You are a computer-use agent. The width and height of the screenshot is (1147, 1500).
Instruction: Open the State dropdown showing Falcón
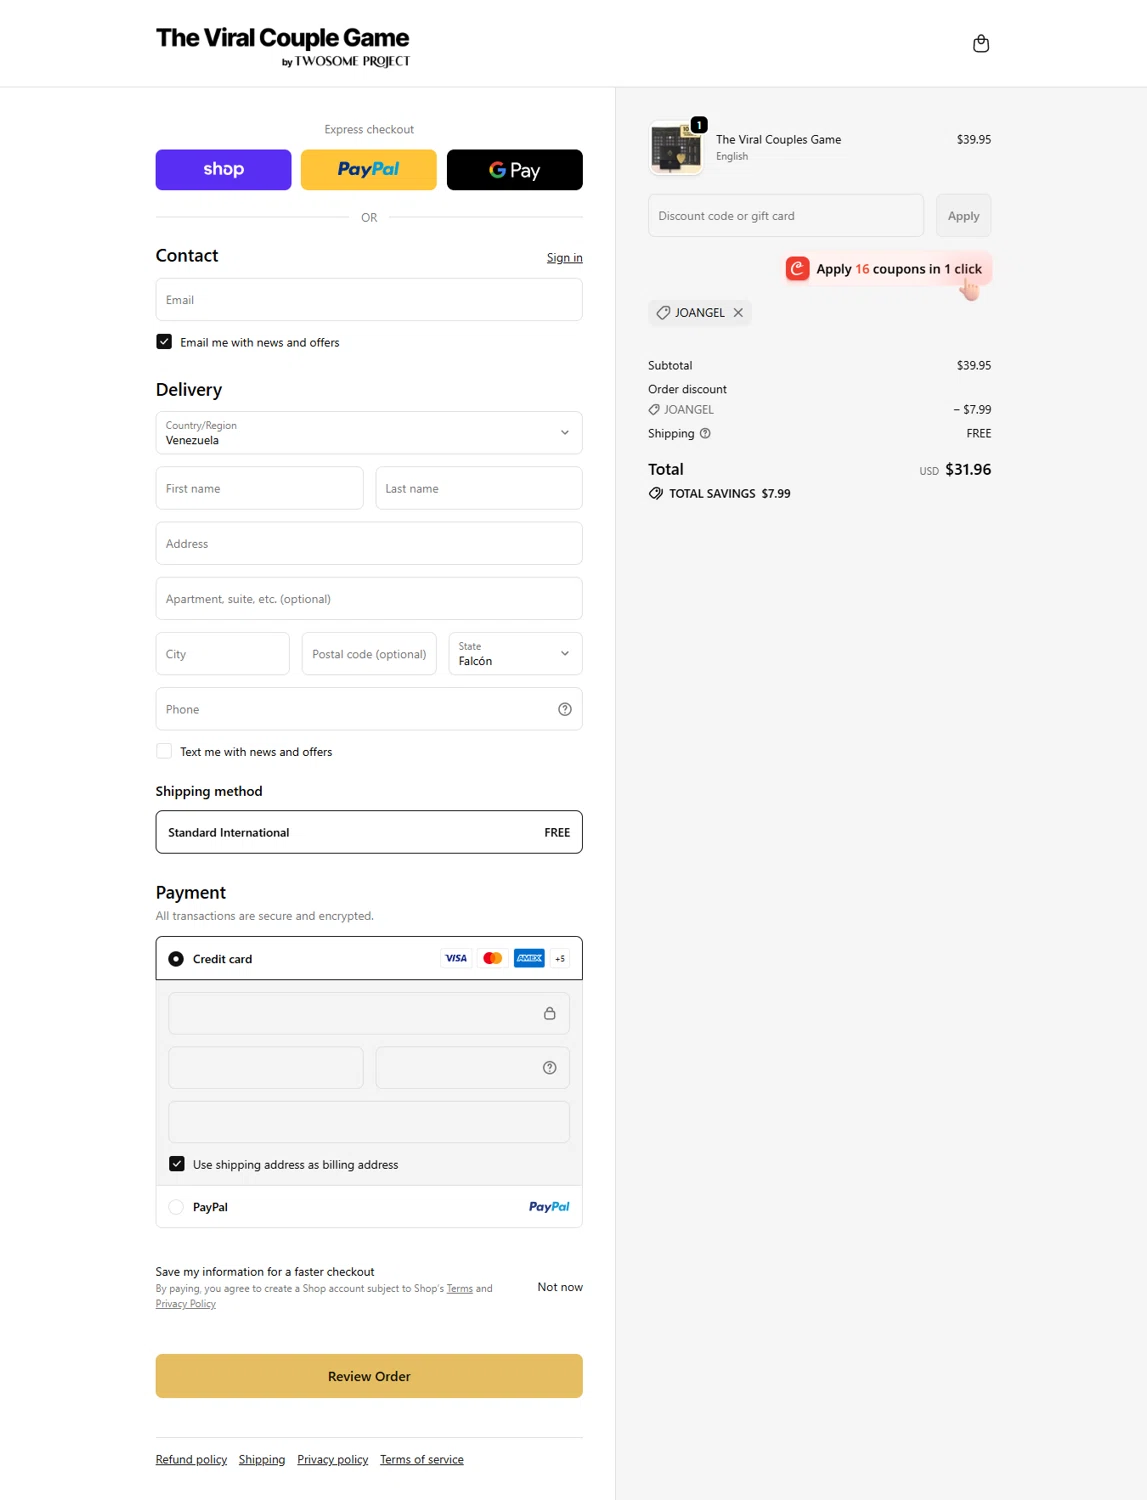click(515, 654)
